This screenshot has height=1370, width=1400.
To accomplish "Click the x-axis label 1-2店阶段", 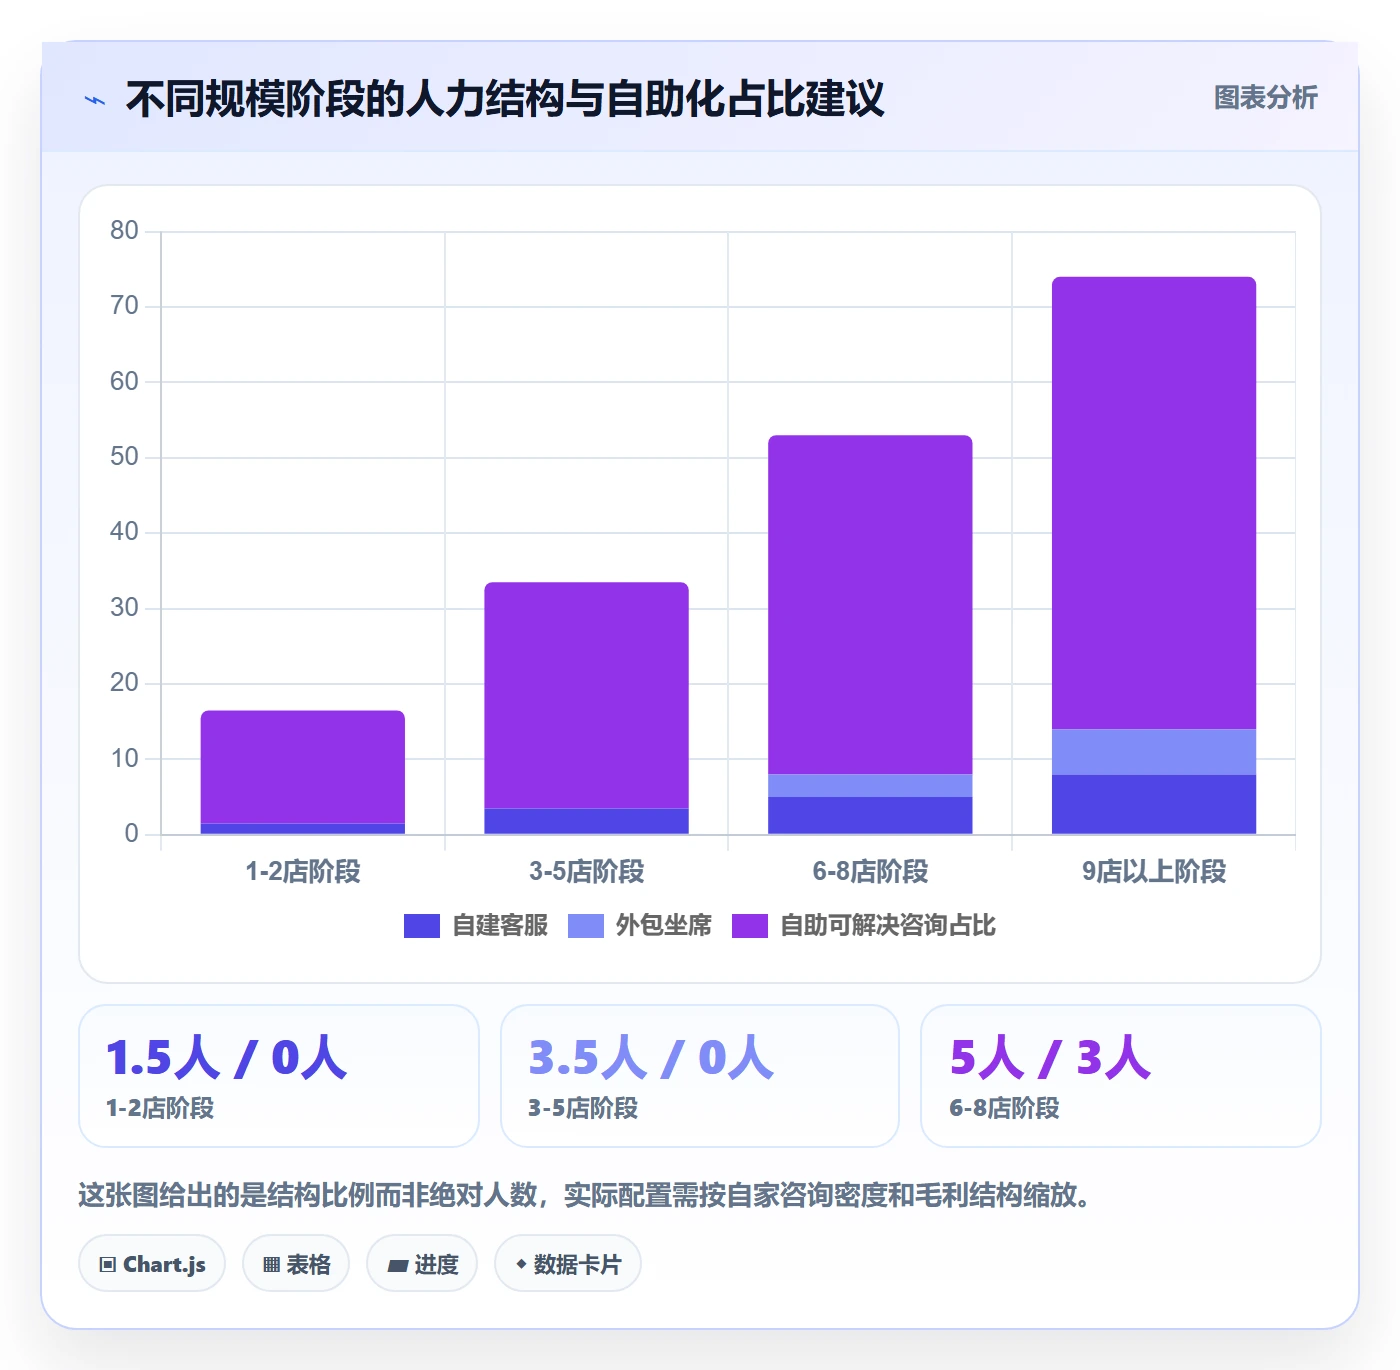I will pyautogui.click(x=303, y=871).
